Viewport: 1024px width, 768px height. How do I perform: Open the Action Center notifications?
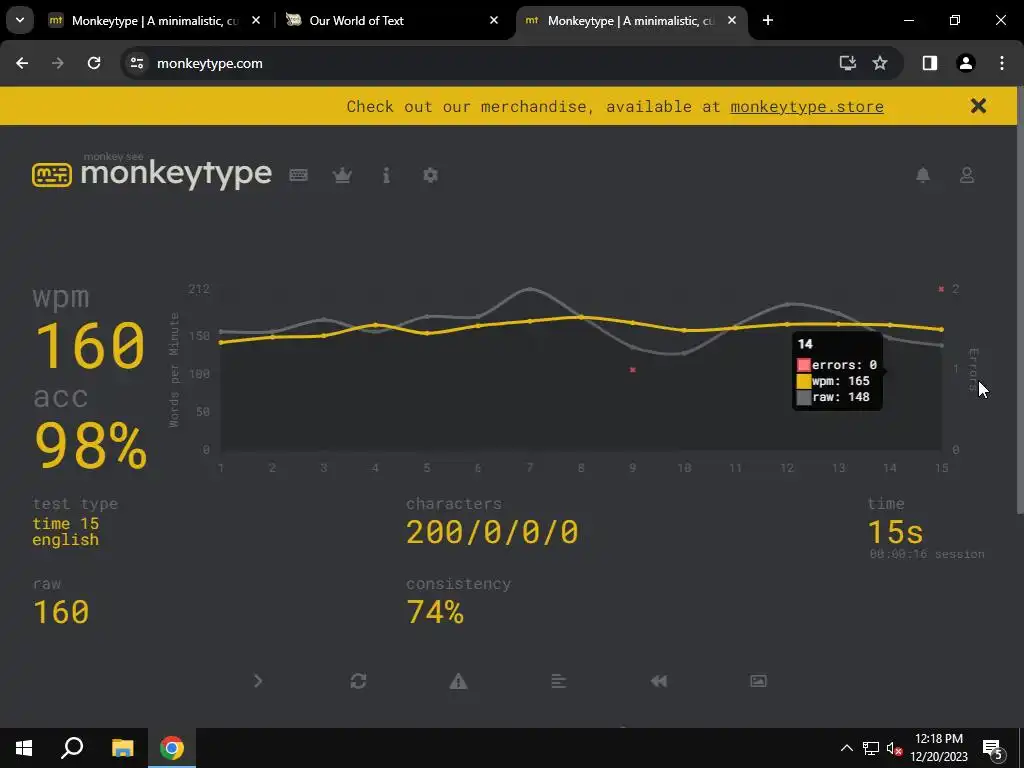[993, 748]
